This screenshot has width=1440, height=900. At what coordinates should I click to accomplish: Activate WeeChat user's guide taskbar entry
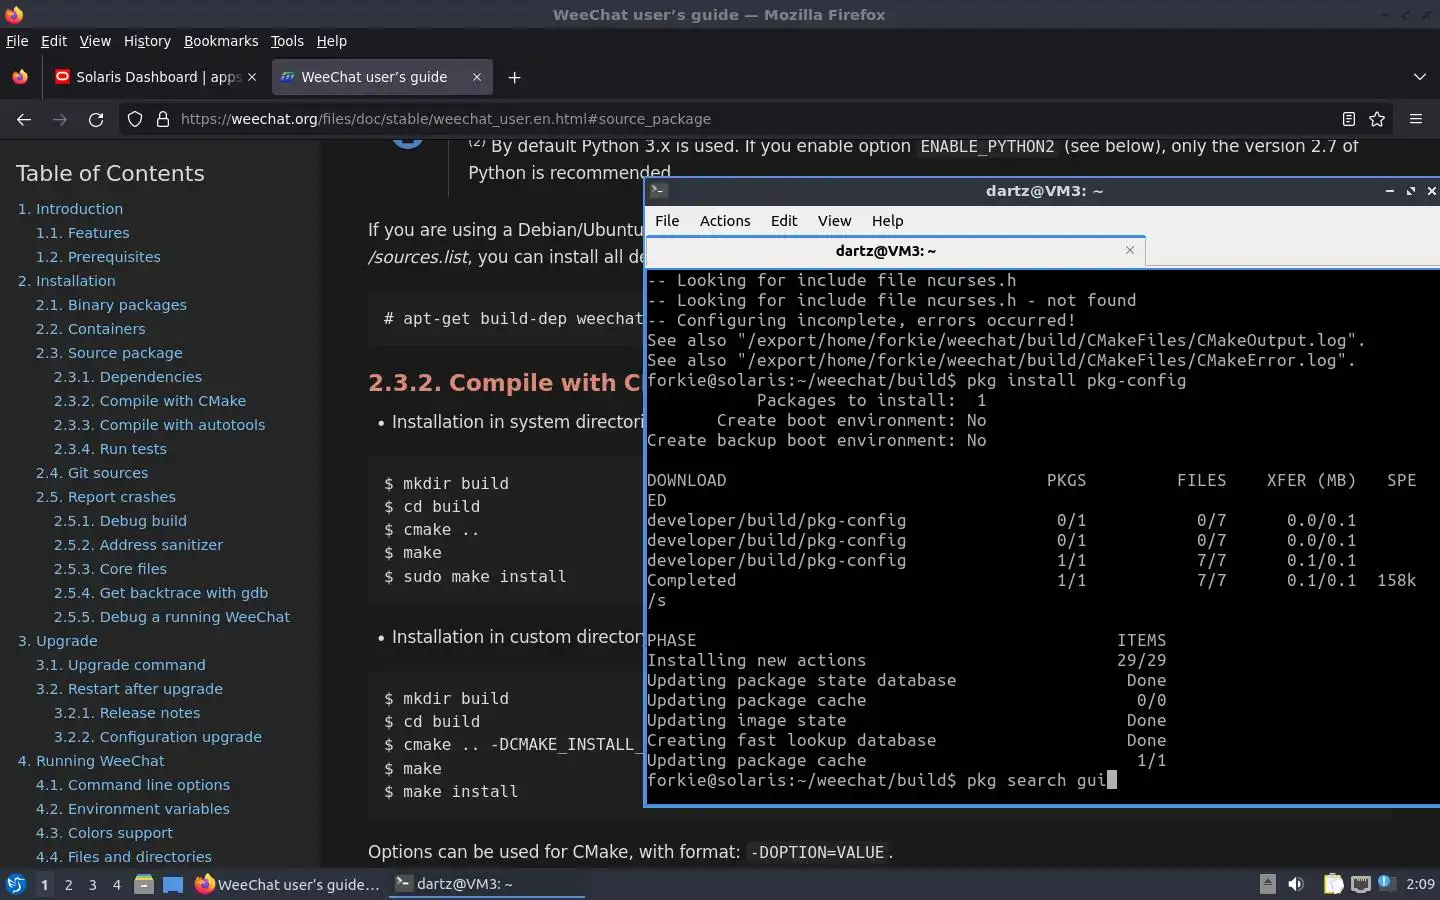(x=288, y=884)
